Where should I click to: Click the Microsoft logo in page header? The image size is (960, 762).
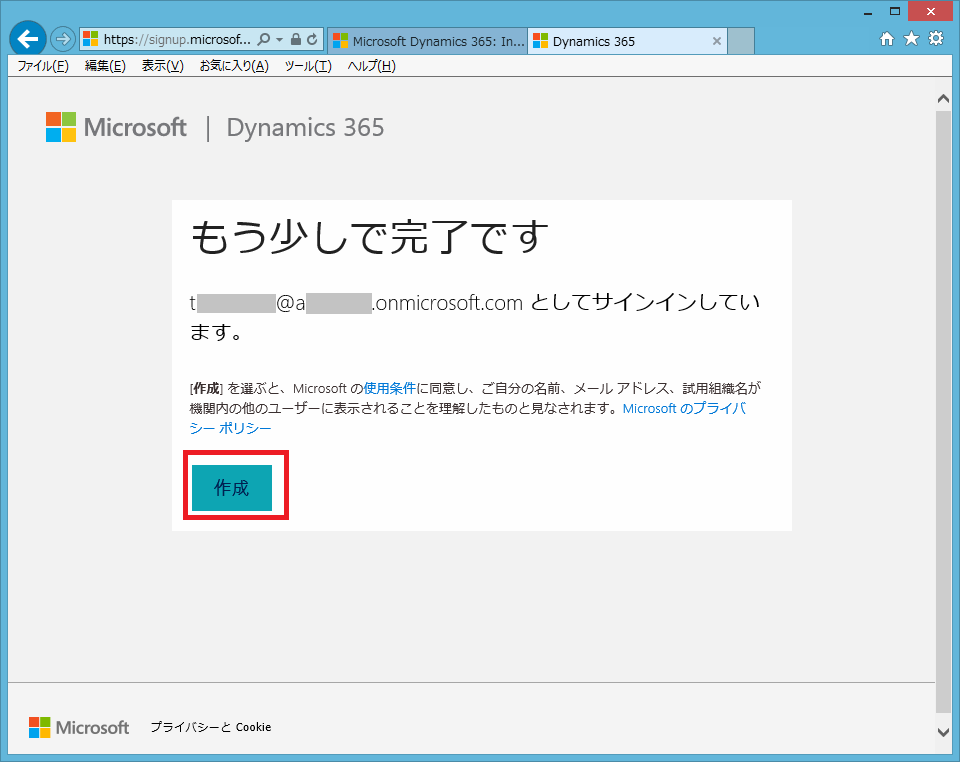tap(116, 127)
